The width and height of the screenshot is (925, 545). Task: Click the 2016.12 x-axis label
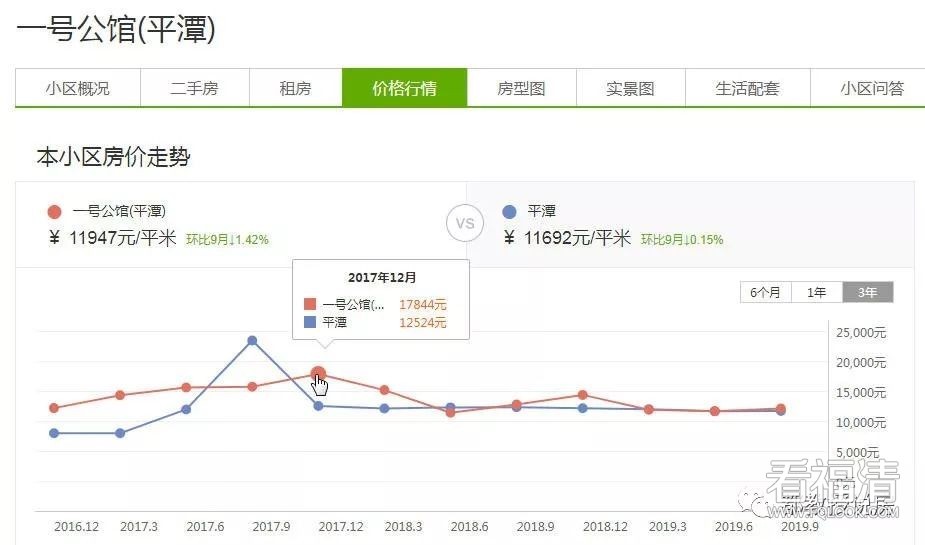77,527
